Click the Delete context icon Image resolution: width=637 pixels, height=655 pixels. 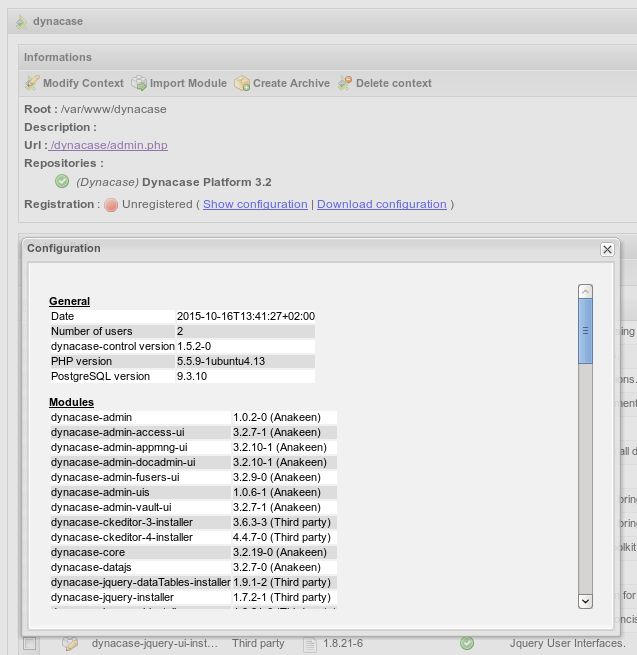(x=345, y=83)
